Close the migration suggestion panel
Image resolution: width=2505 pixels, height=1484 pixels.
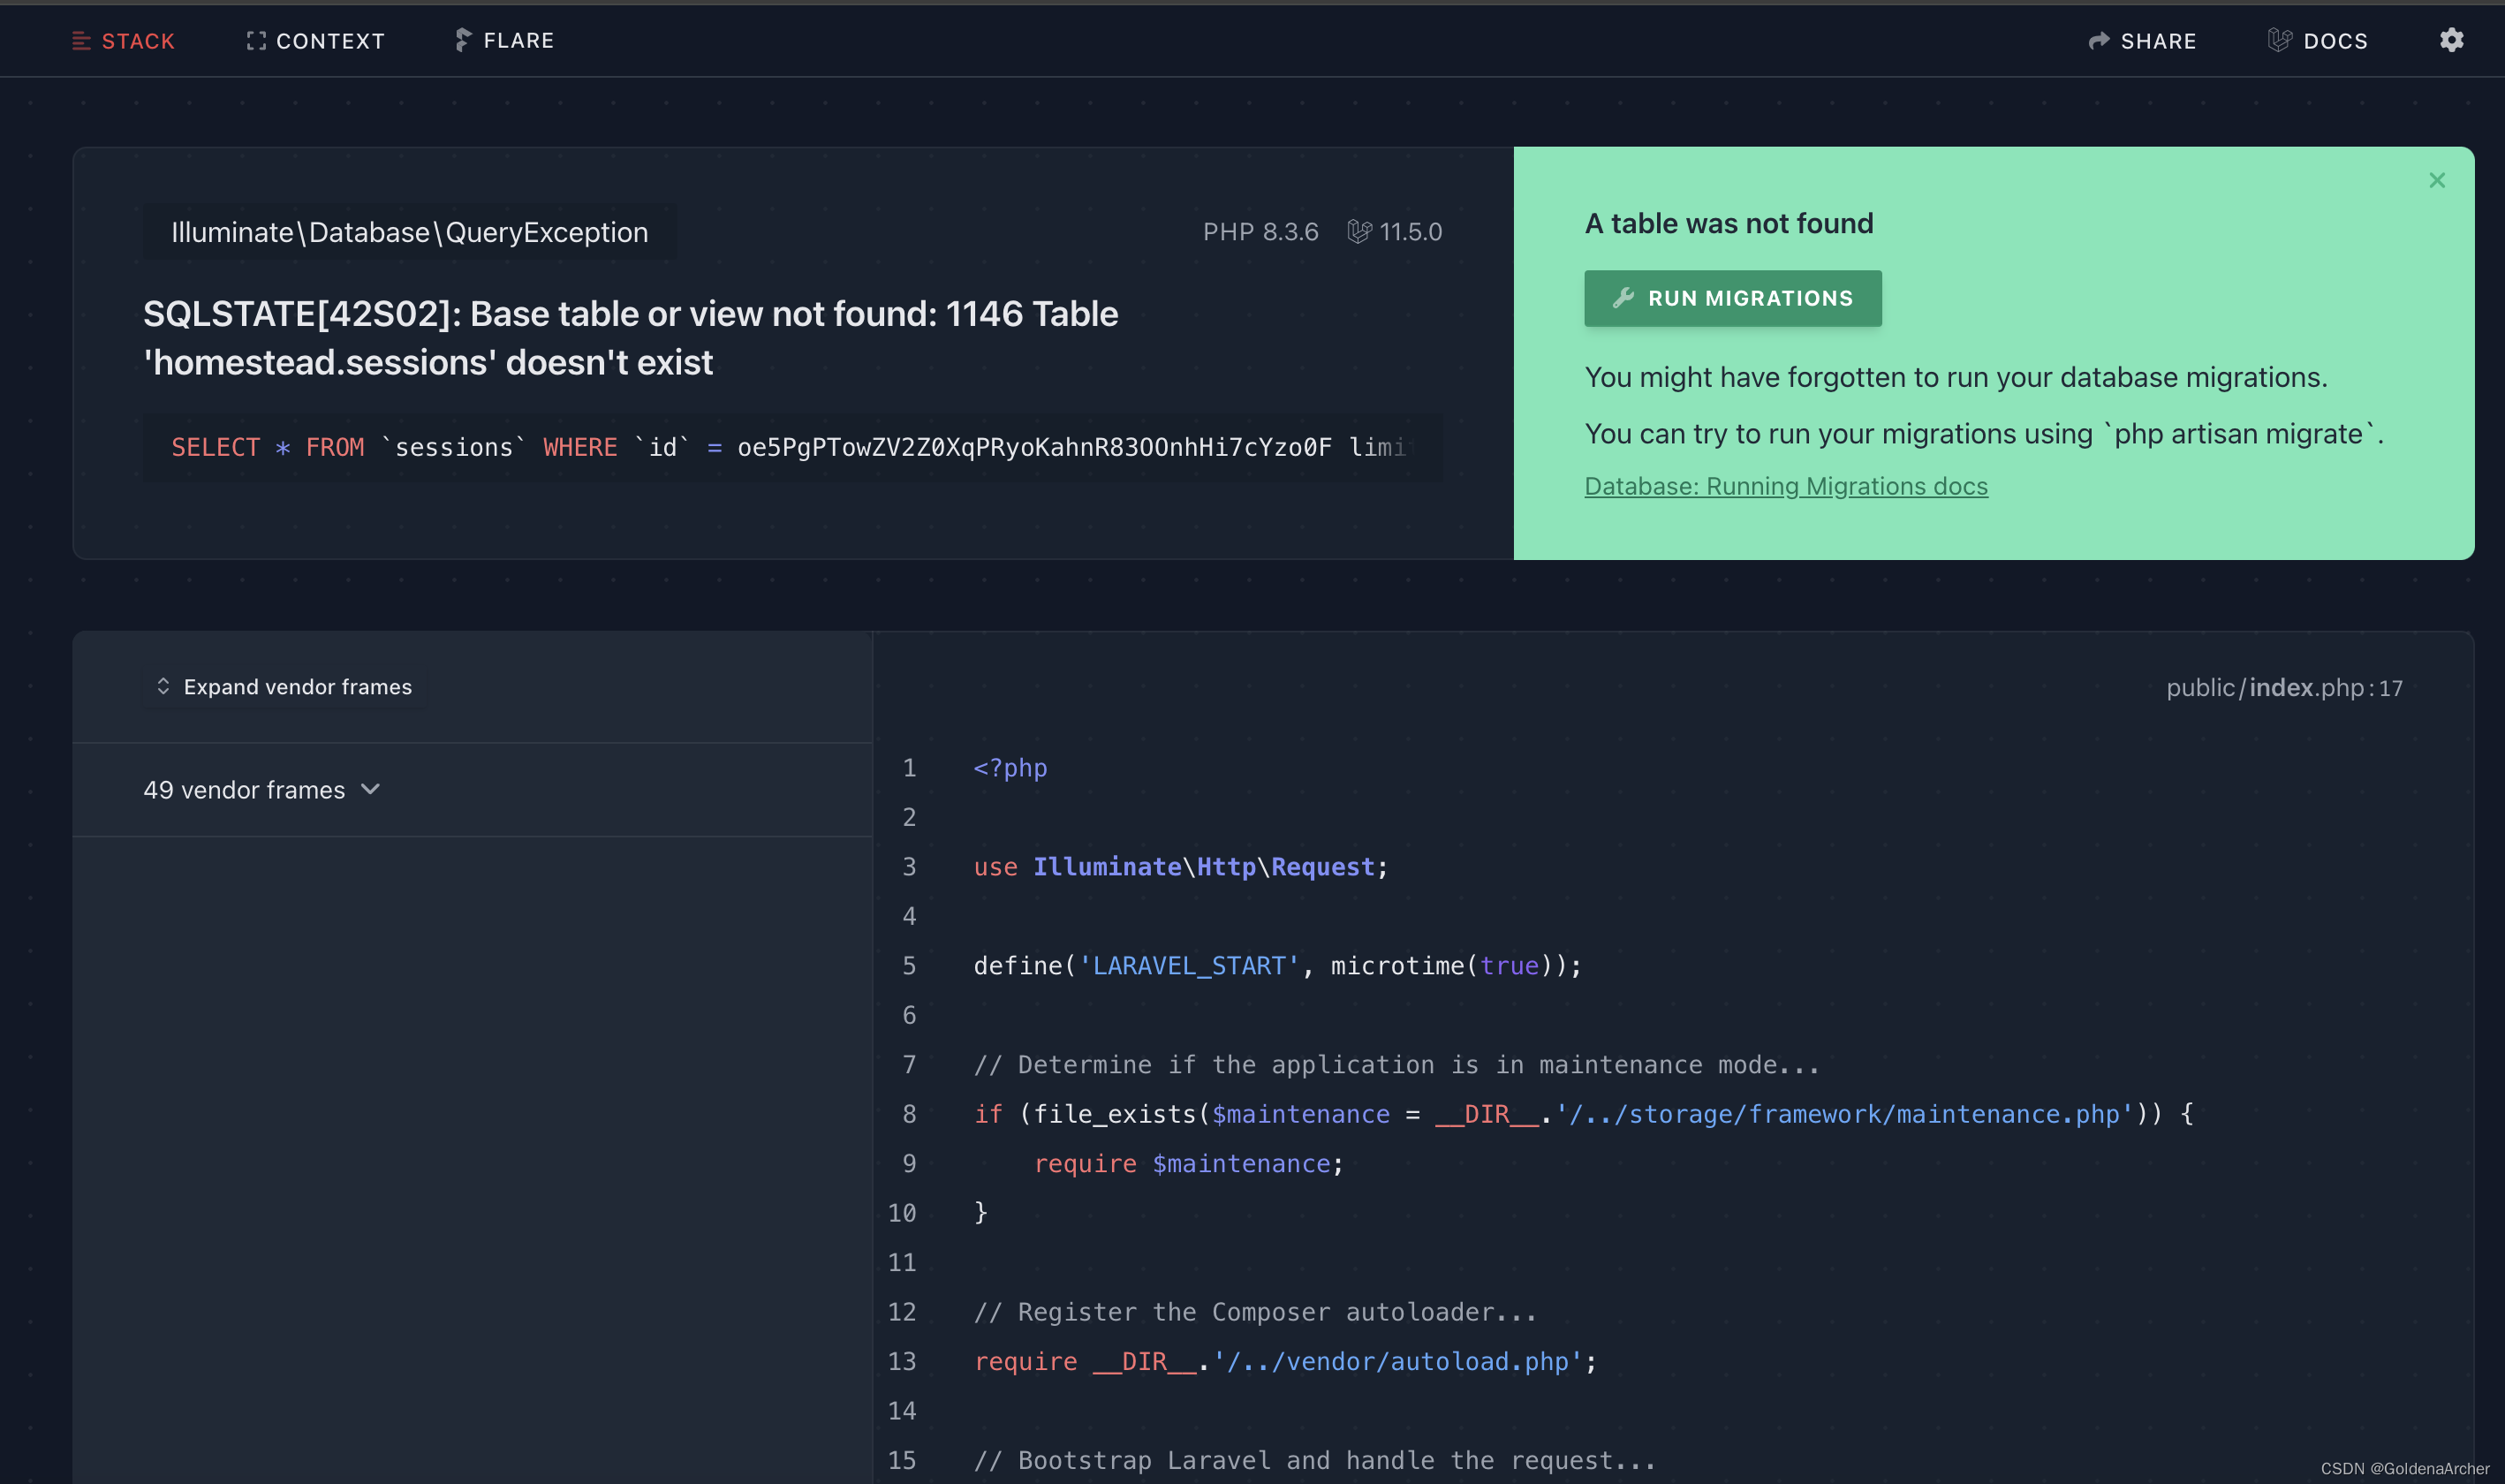click(2436, 180)
